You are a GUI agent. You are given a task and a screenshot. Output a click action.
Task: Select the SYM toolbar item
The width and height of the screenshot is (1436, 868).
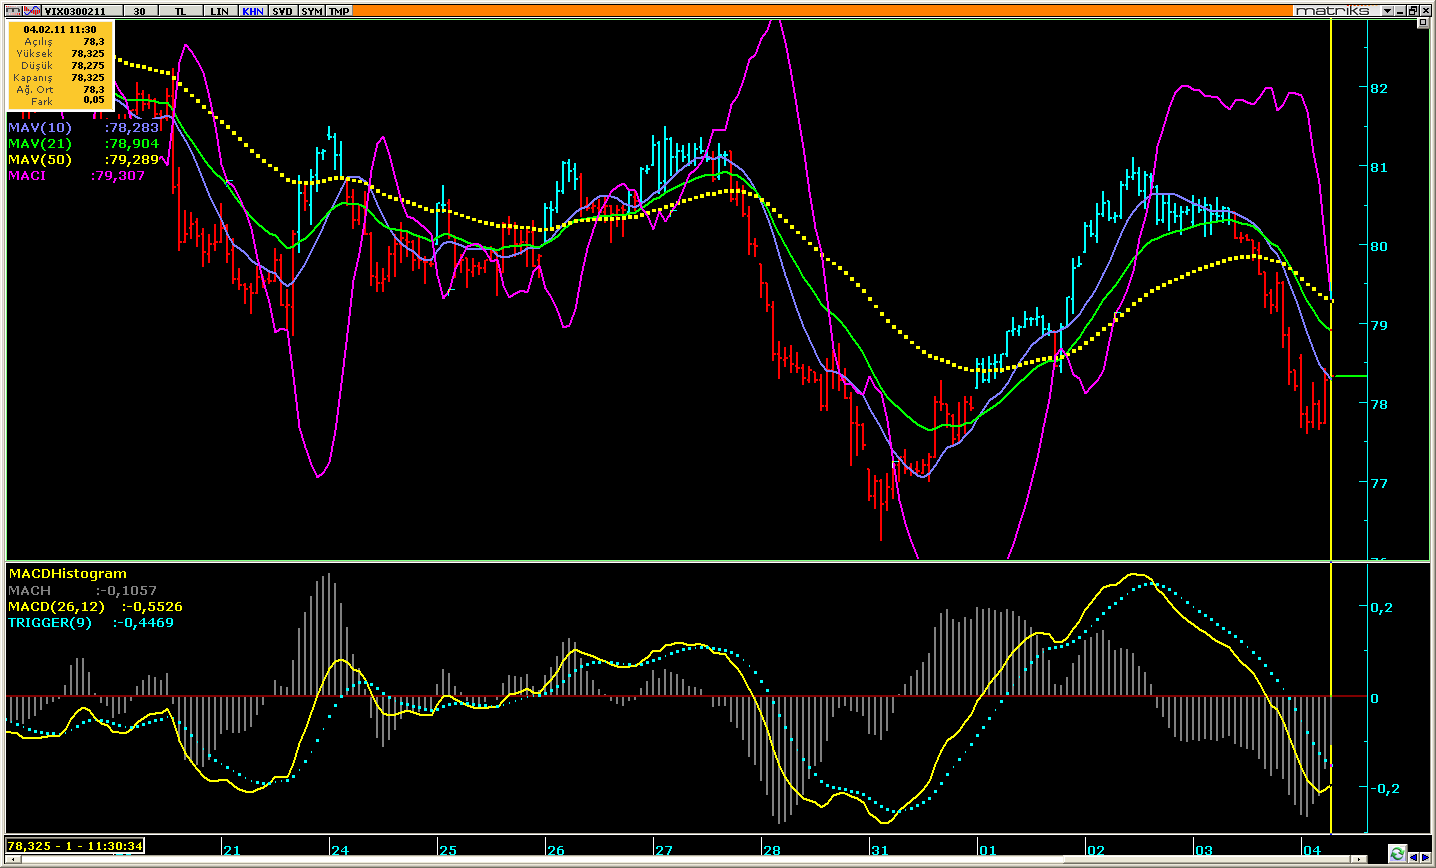(312, 10)
